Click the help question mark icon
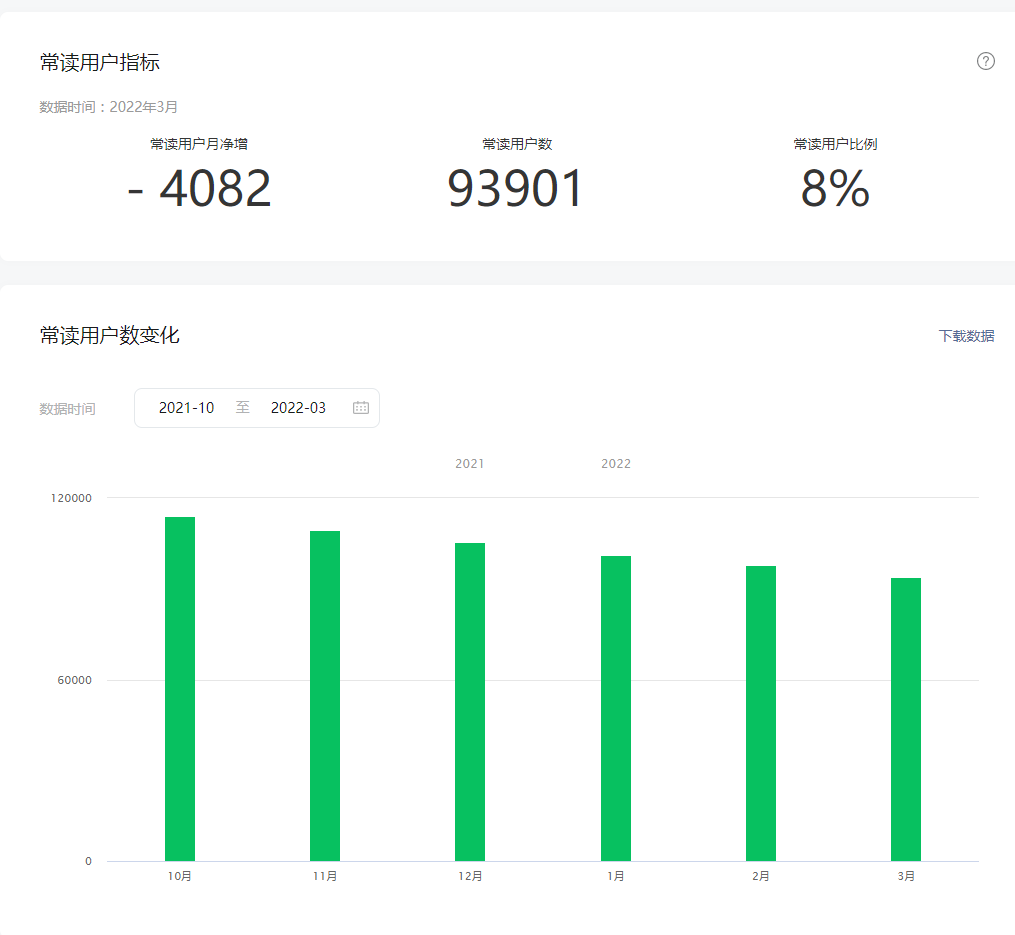1015x935 pixels. [x=985, y=62]
